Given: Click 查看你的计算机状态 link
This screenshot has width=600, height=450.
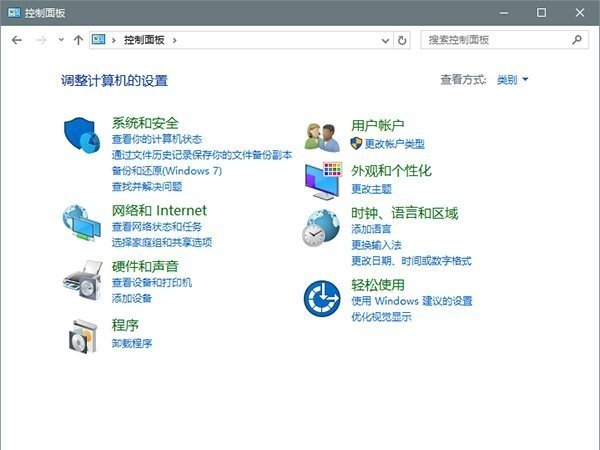Looking at the screenshot, I should click(157, 139).
